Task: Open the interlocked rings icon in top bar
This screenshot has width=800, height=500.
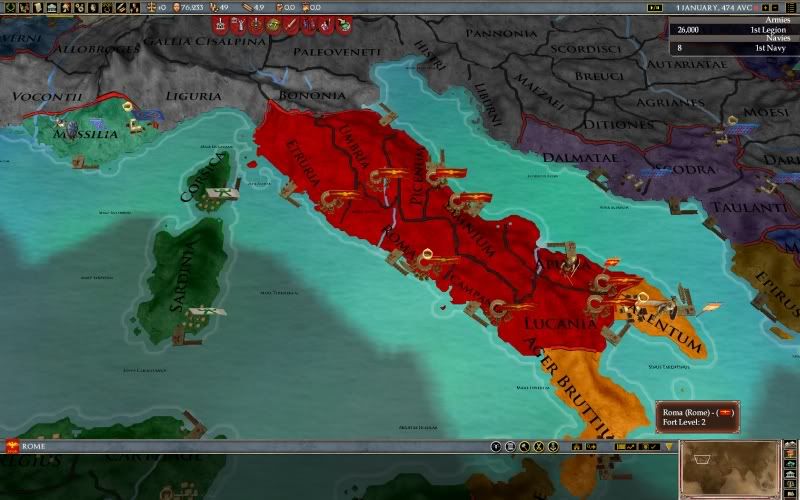Action: point(79,8)
